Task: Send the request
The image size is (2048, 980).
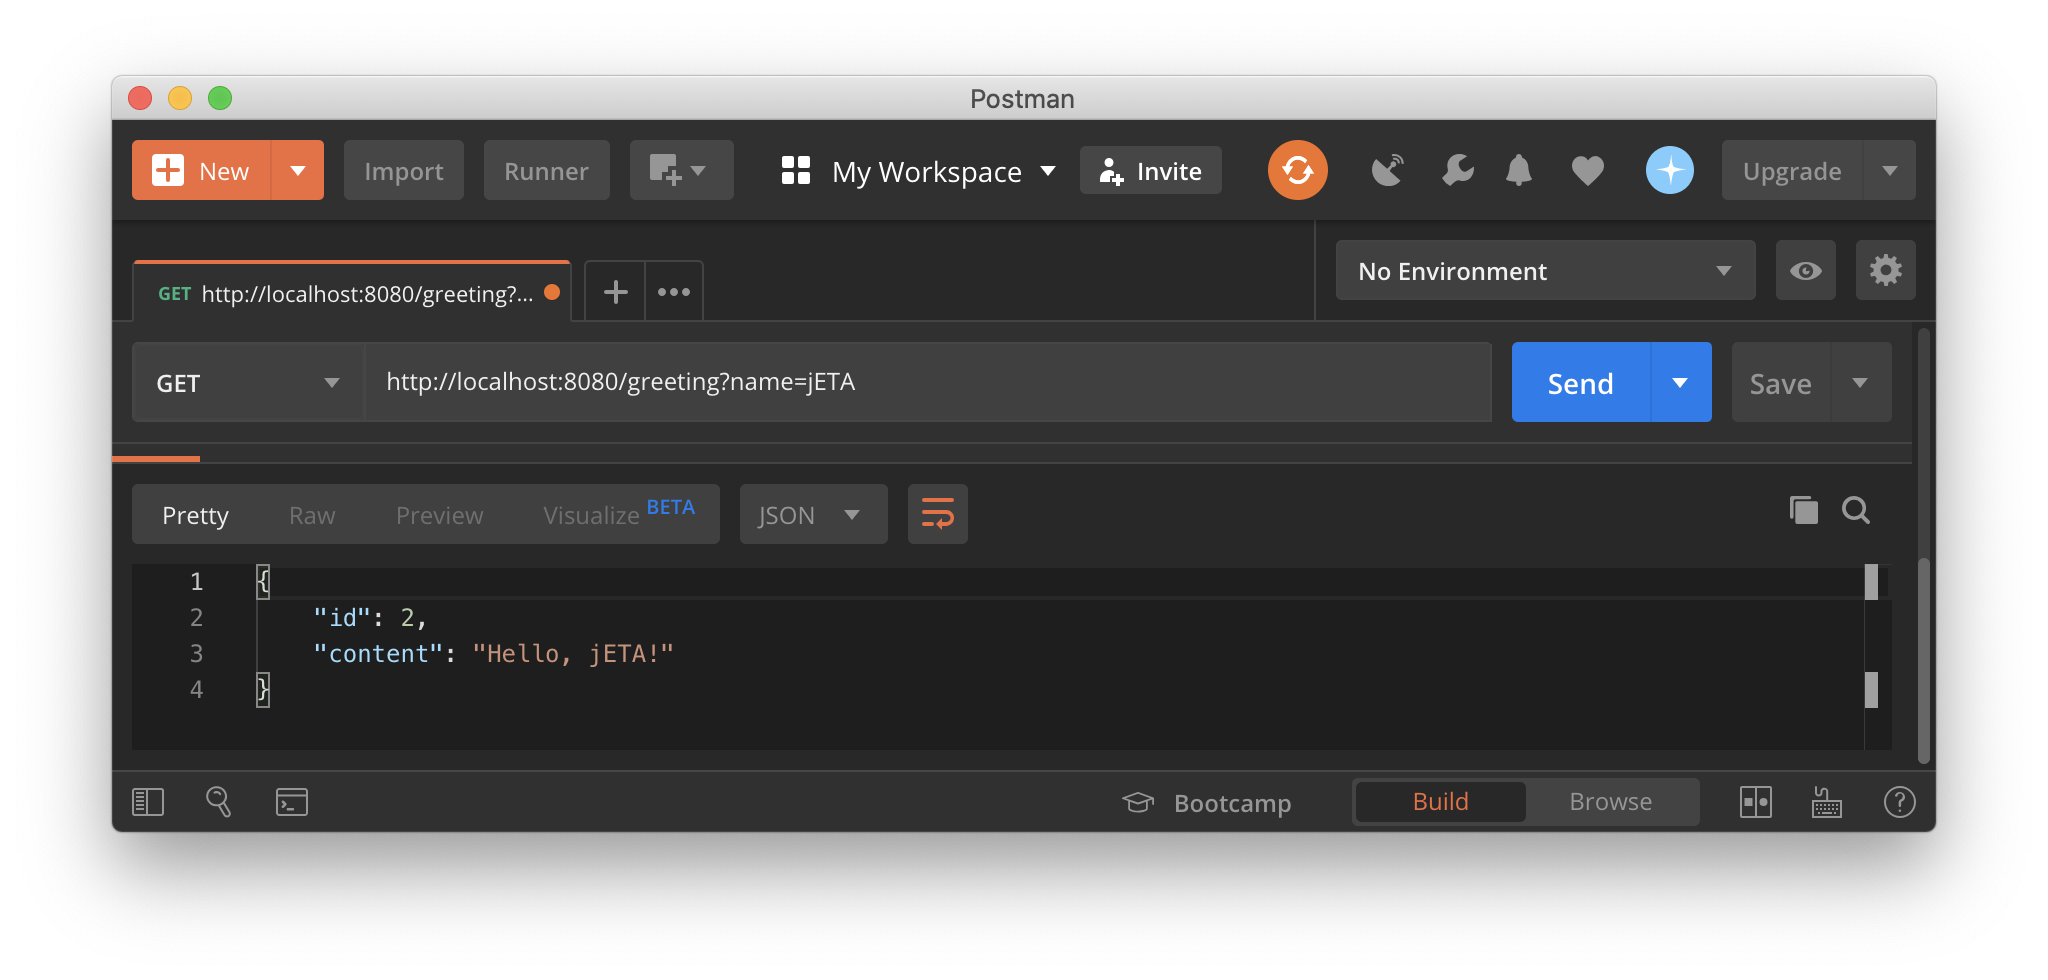Action: pos(1580,382)
